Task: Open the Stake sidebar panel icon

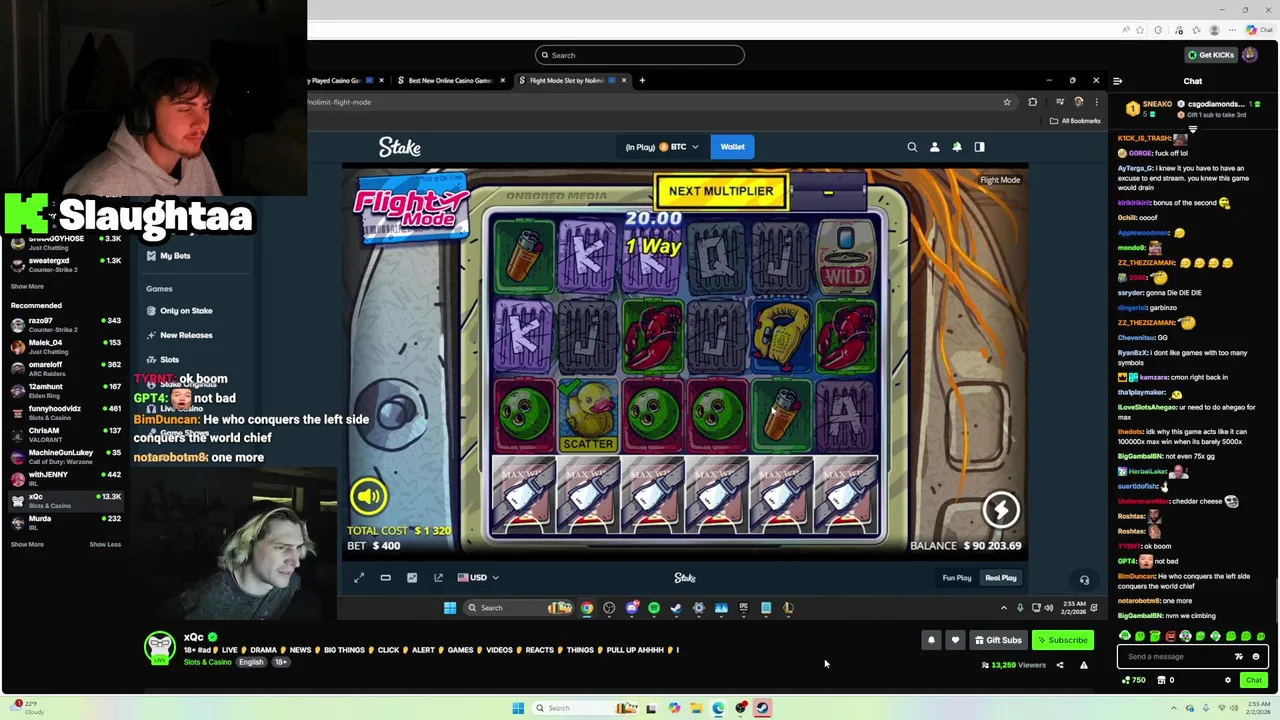Action: 979,147
